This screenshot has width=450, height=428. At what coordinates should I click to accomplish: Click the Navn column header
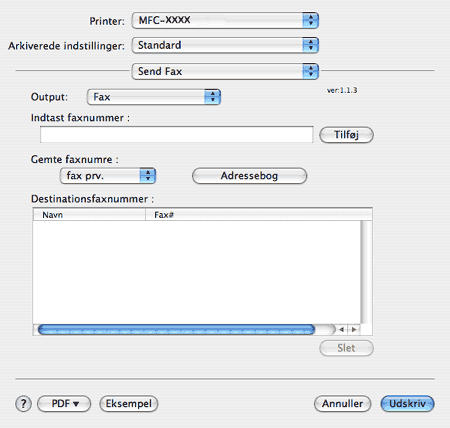pyautogui.click(x=89, y=215)
